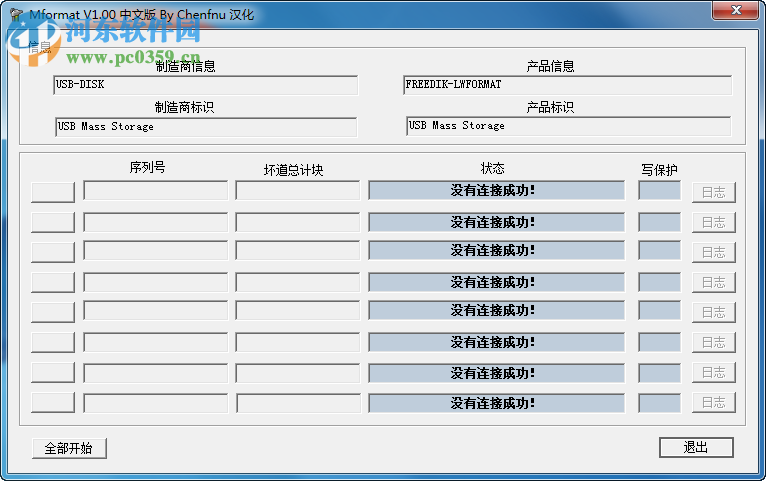Click the eighth row 坏道总计块 field
The height and width of the screenshot is (481, 766).
click(x=298, y=403)
